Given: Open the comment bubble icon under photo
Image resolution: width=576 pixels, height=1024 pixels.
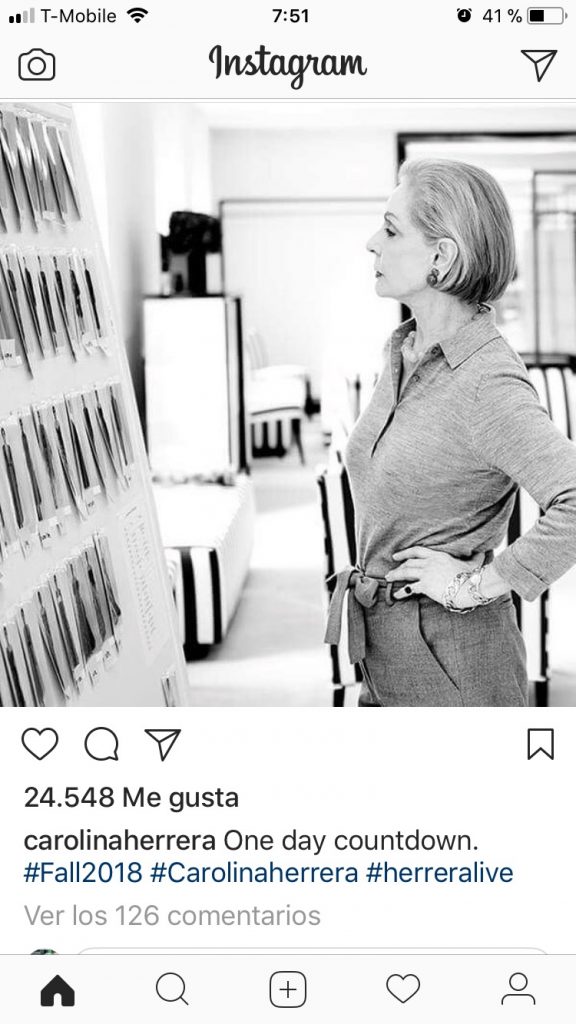Looking at the screenshot, I should pos(101,744).
